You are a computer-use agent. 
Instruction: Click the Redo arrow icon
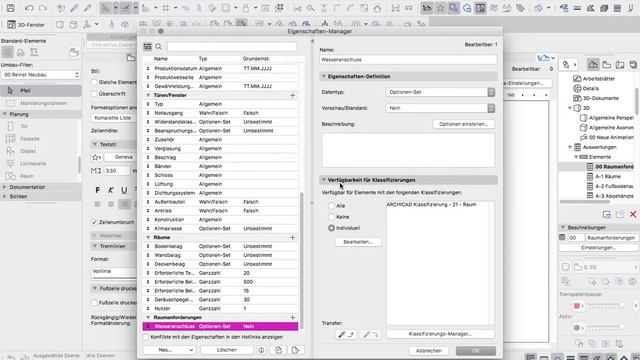[42, 8]
